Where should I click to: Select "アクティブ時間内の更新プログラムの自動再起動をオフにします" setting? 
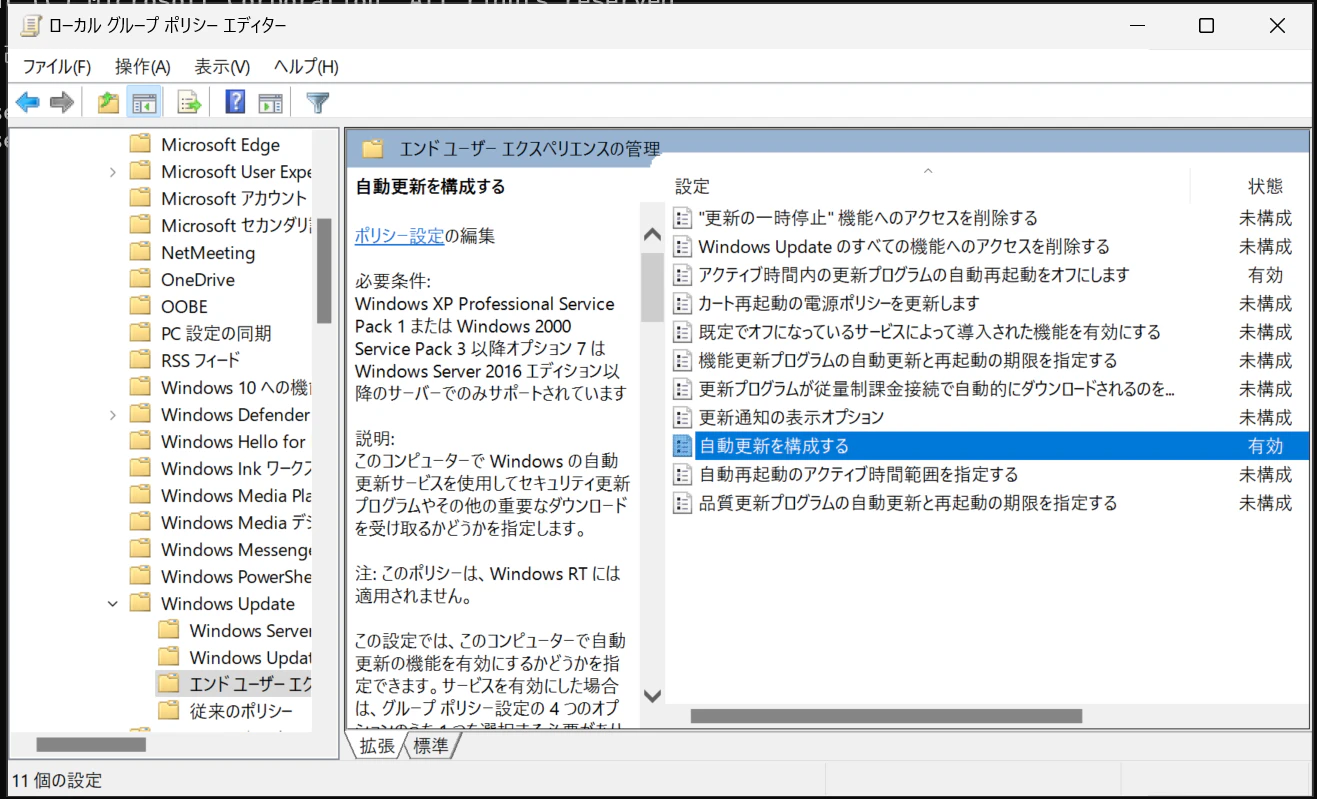tap(914, 275)
